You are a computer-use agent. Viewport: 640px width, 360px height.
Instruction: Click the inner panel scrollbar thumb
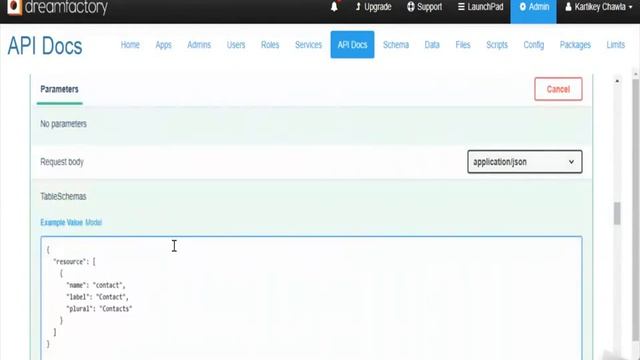(617, 213)
